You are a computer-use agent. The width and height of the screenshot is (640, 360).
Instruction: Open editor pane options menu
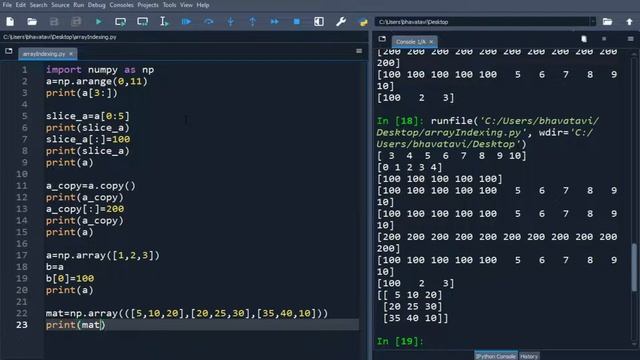pos(359,51)
